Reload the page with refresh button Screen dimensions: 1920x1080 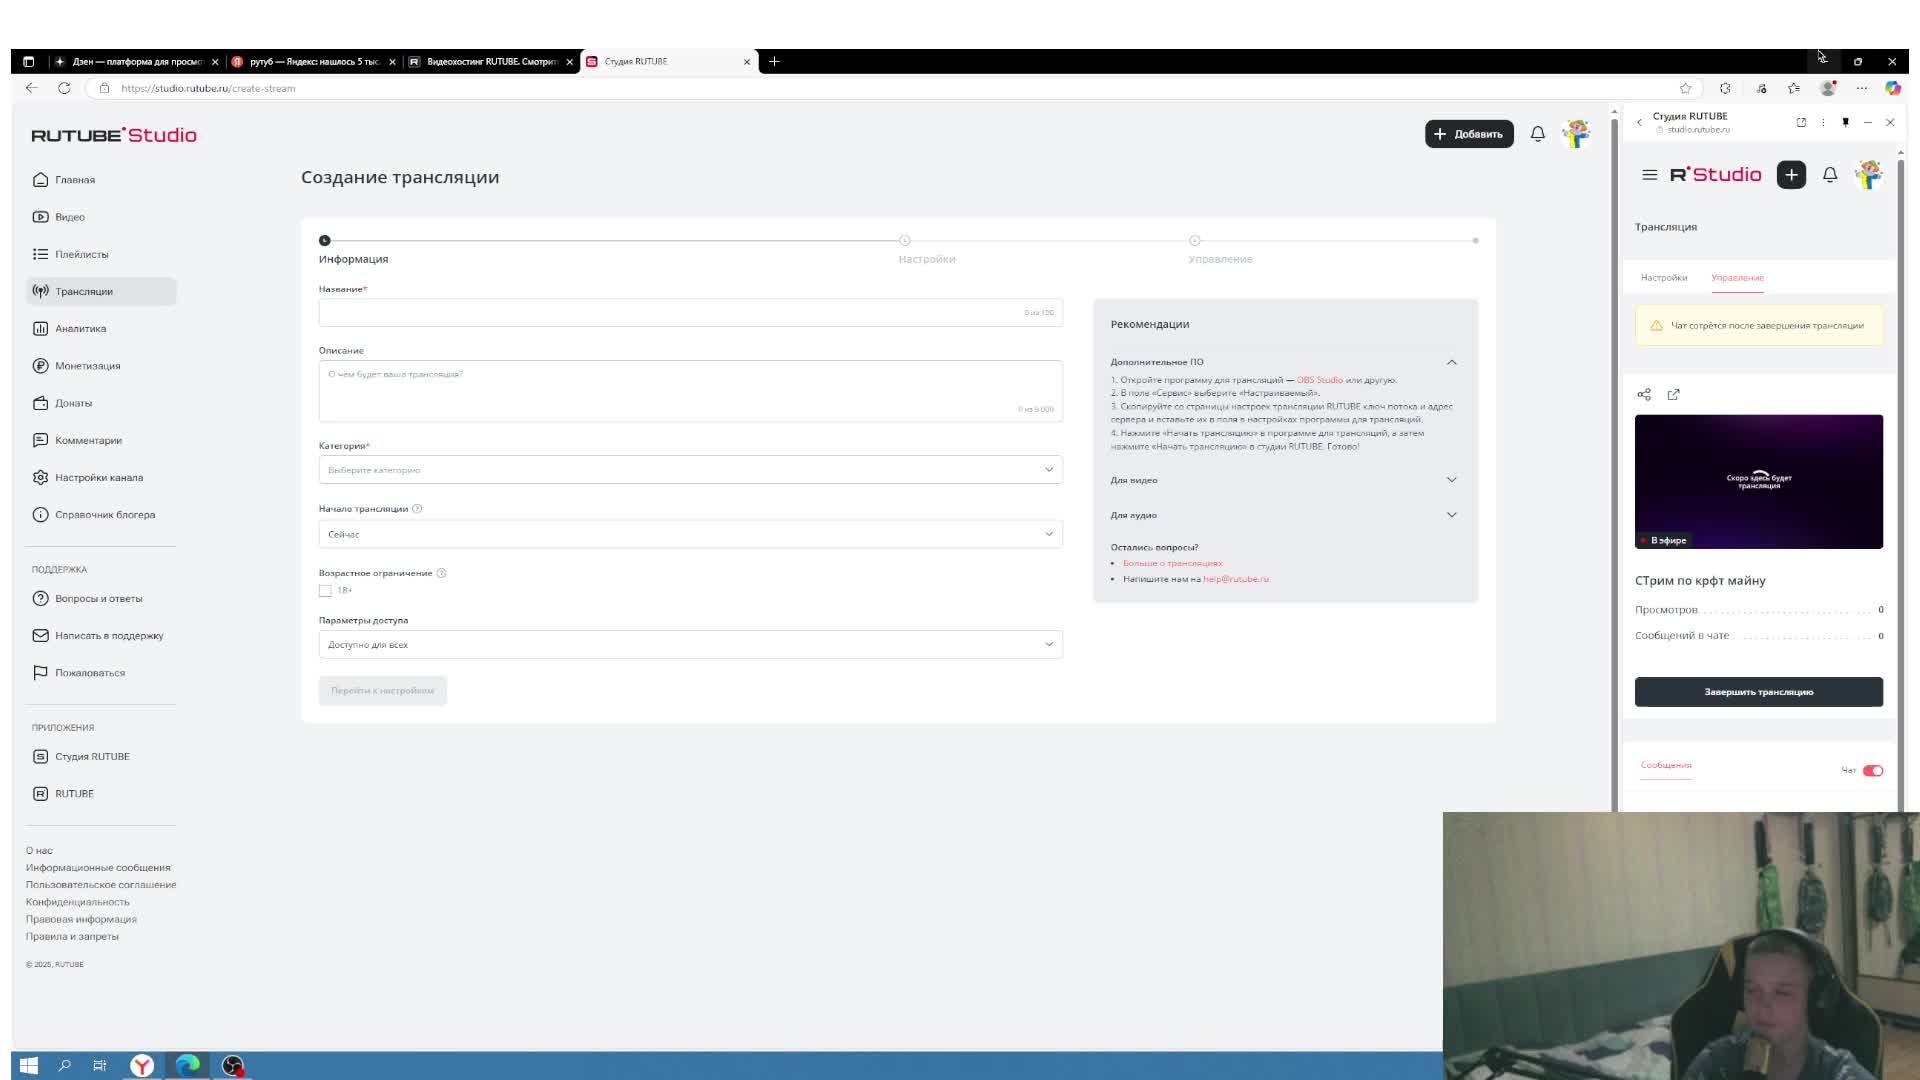pyautogui.click(x=64, y=88)
